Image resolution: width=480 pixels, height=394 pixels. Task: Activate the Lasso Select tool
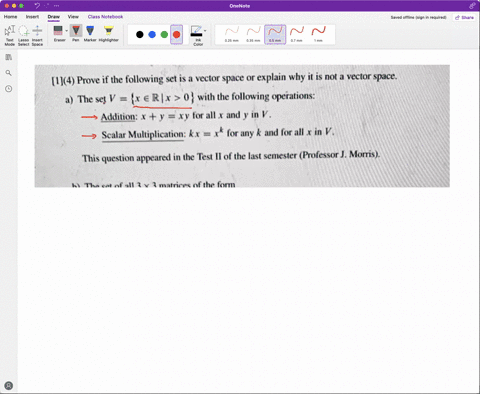pos(24,35)
